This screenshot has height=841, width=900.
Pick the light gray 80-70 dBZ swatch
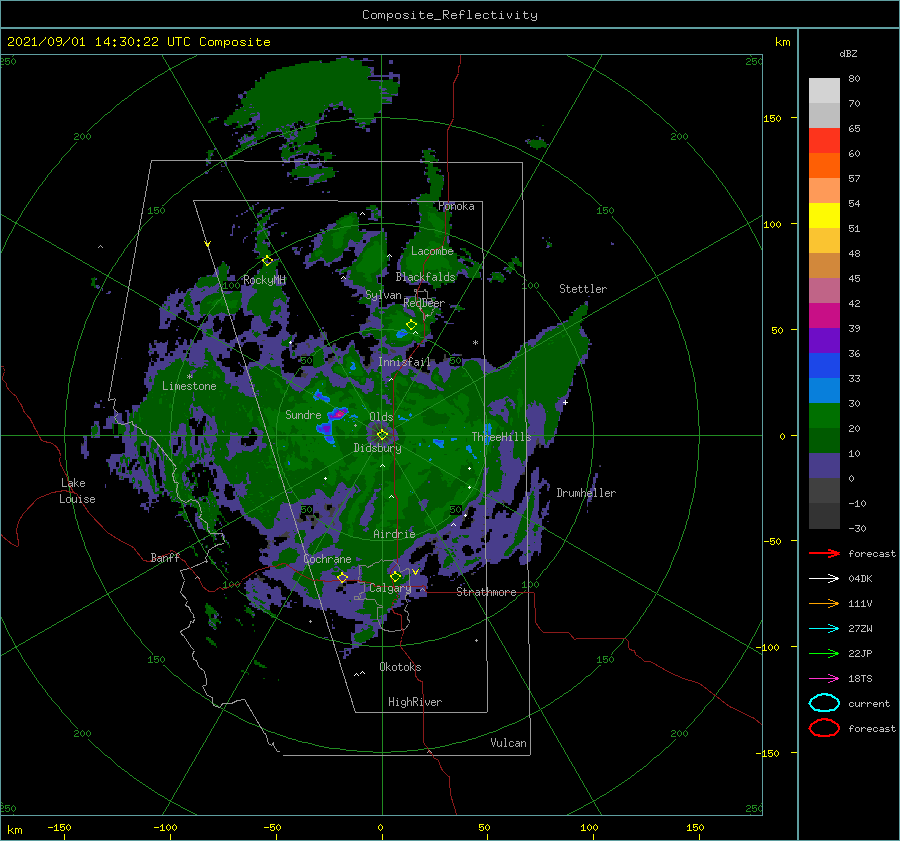[x=824, y=91]
